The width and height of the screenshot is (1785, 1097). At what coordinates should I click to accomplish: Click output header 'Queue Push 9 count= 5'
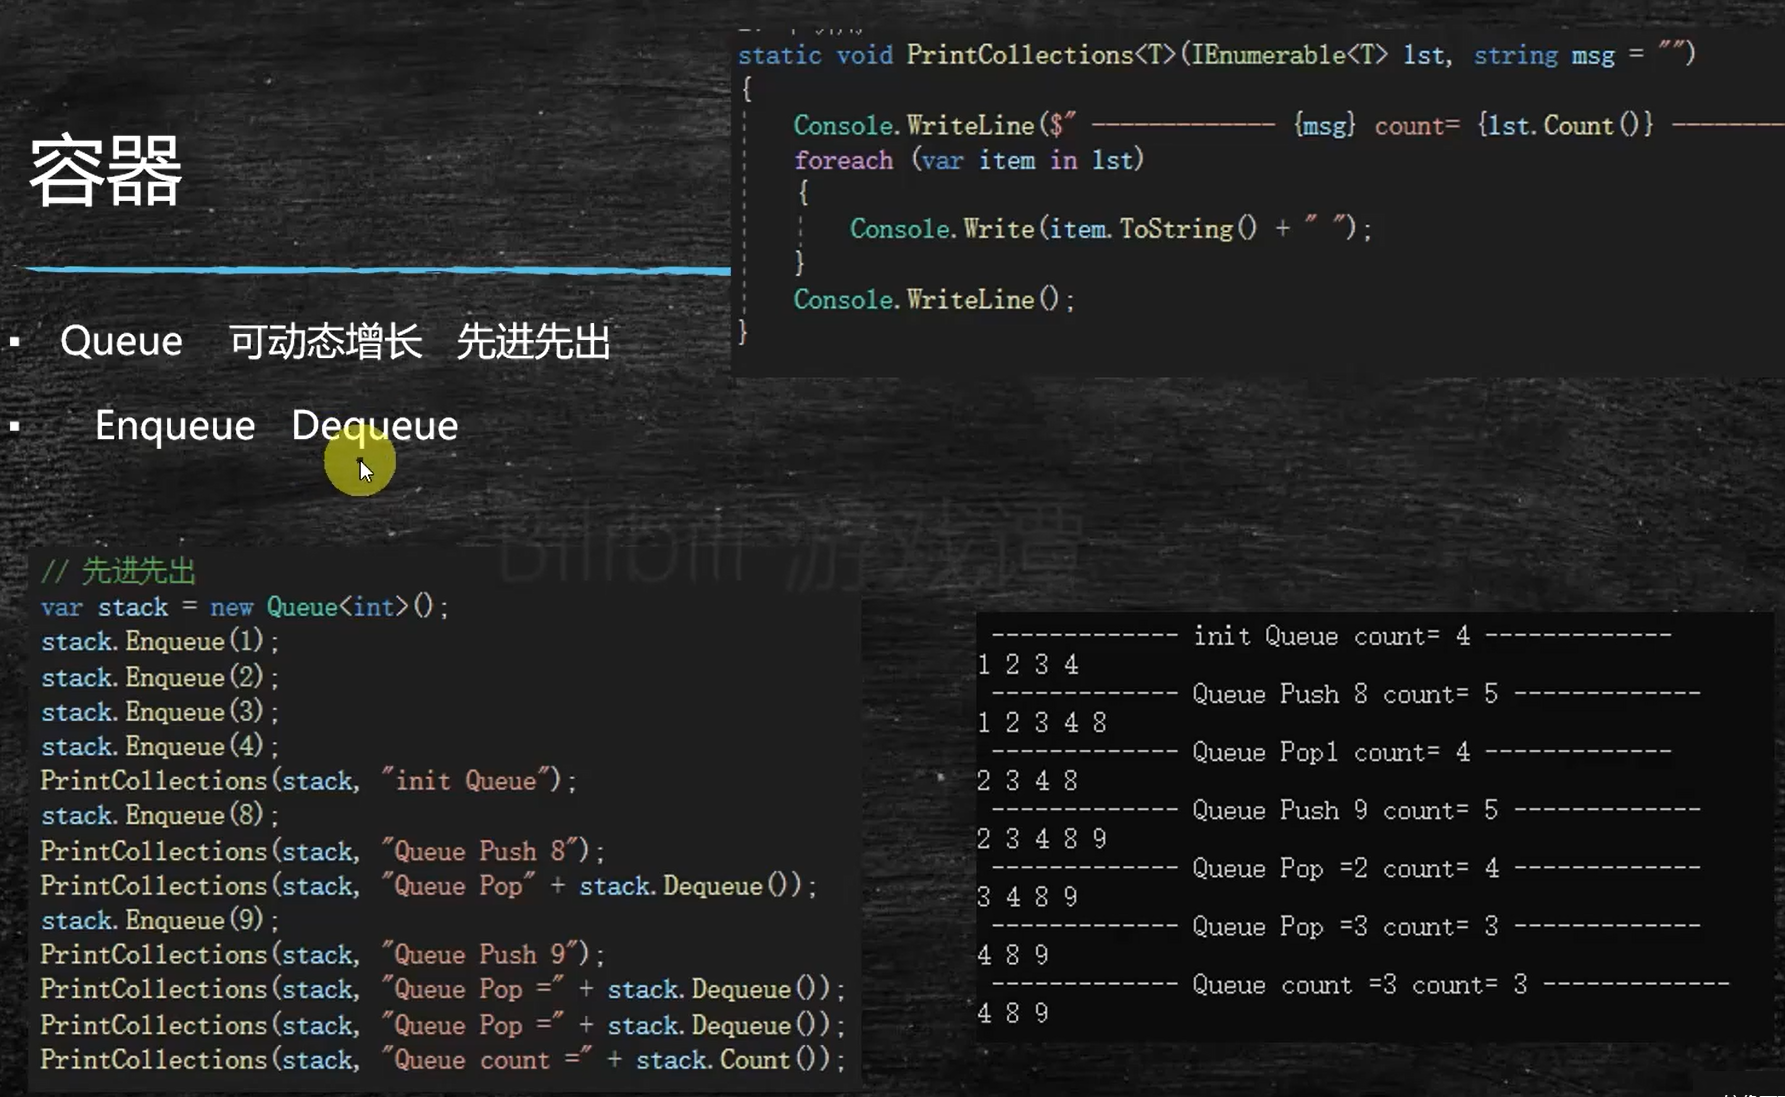[1346, 810]
